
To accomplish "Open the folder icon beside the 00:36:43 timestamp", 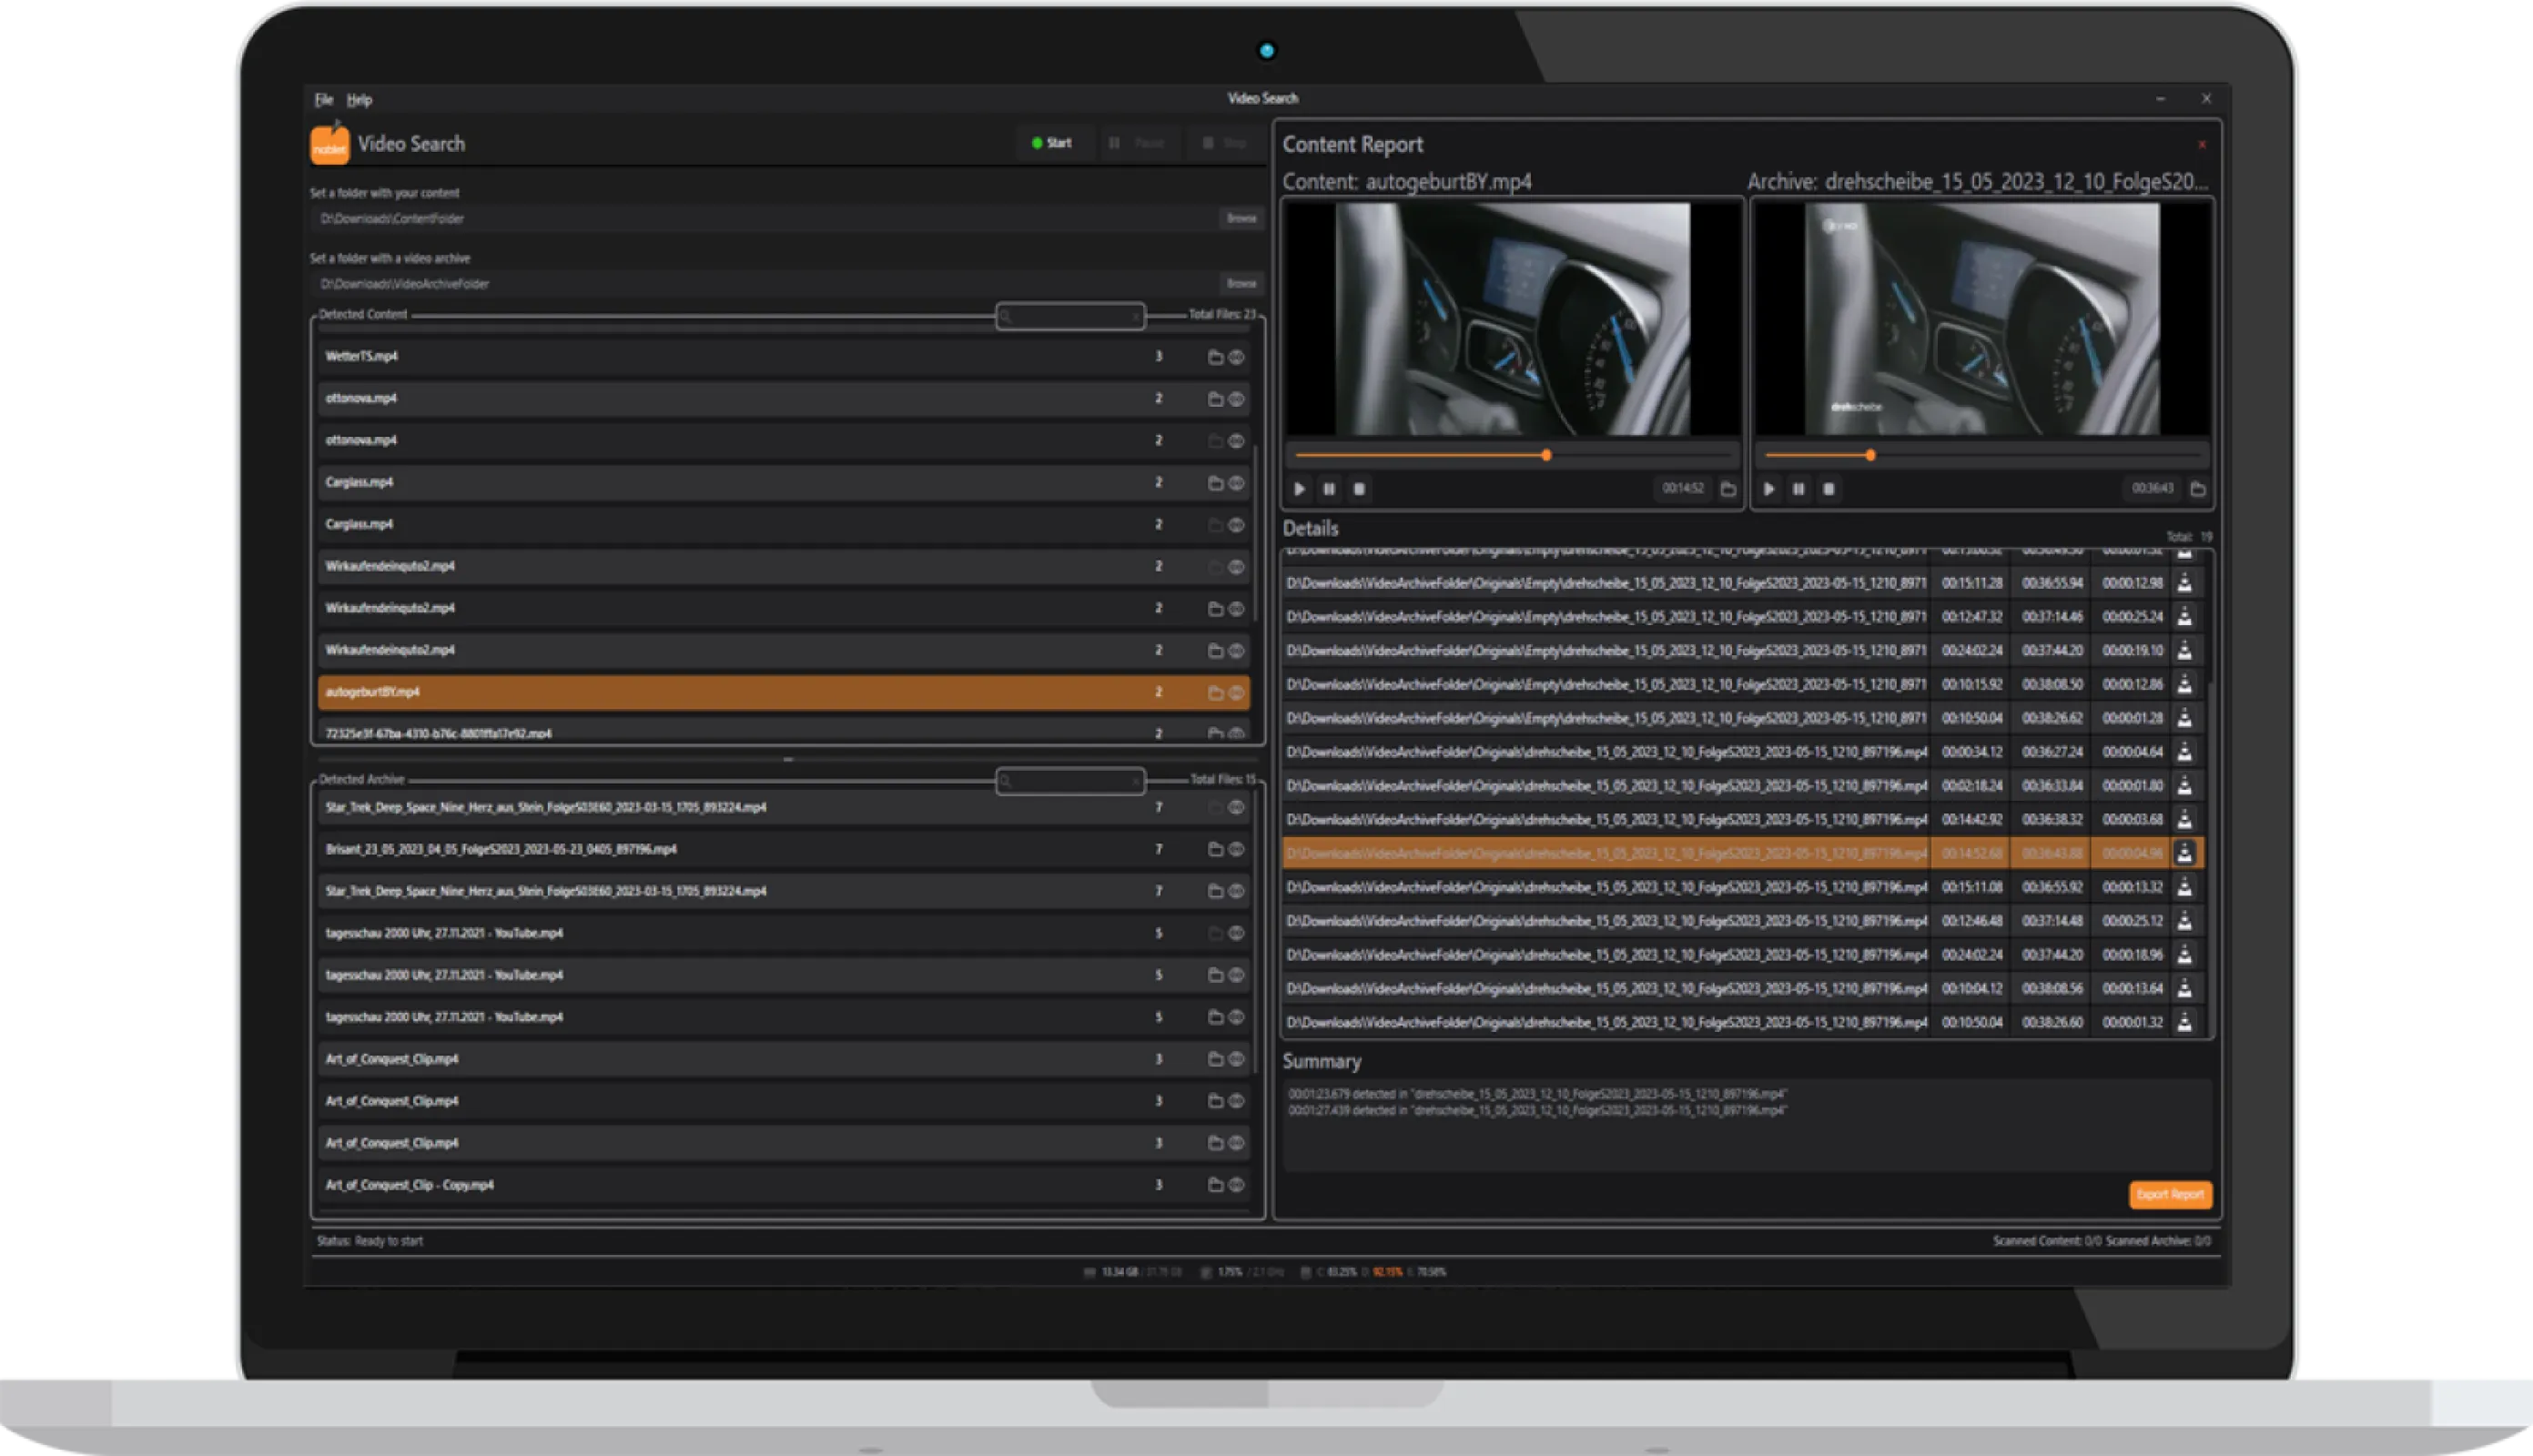I will (x=2197, y=490).
